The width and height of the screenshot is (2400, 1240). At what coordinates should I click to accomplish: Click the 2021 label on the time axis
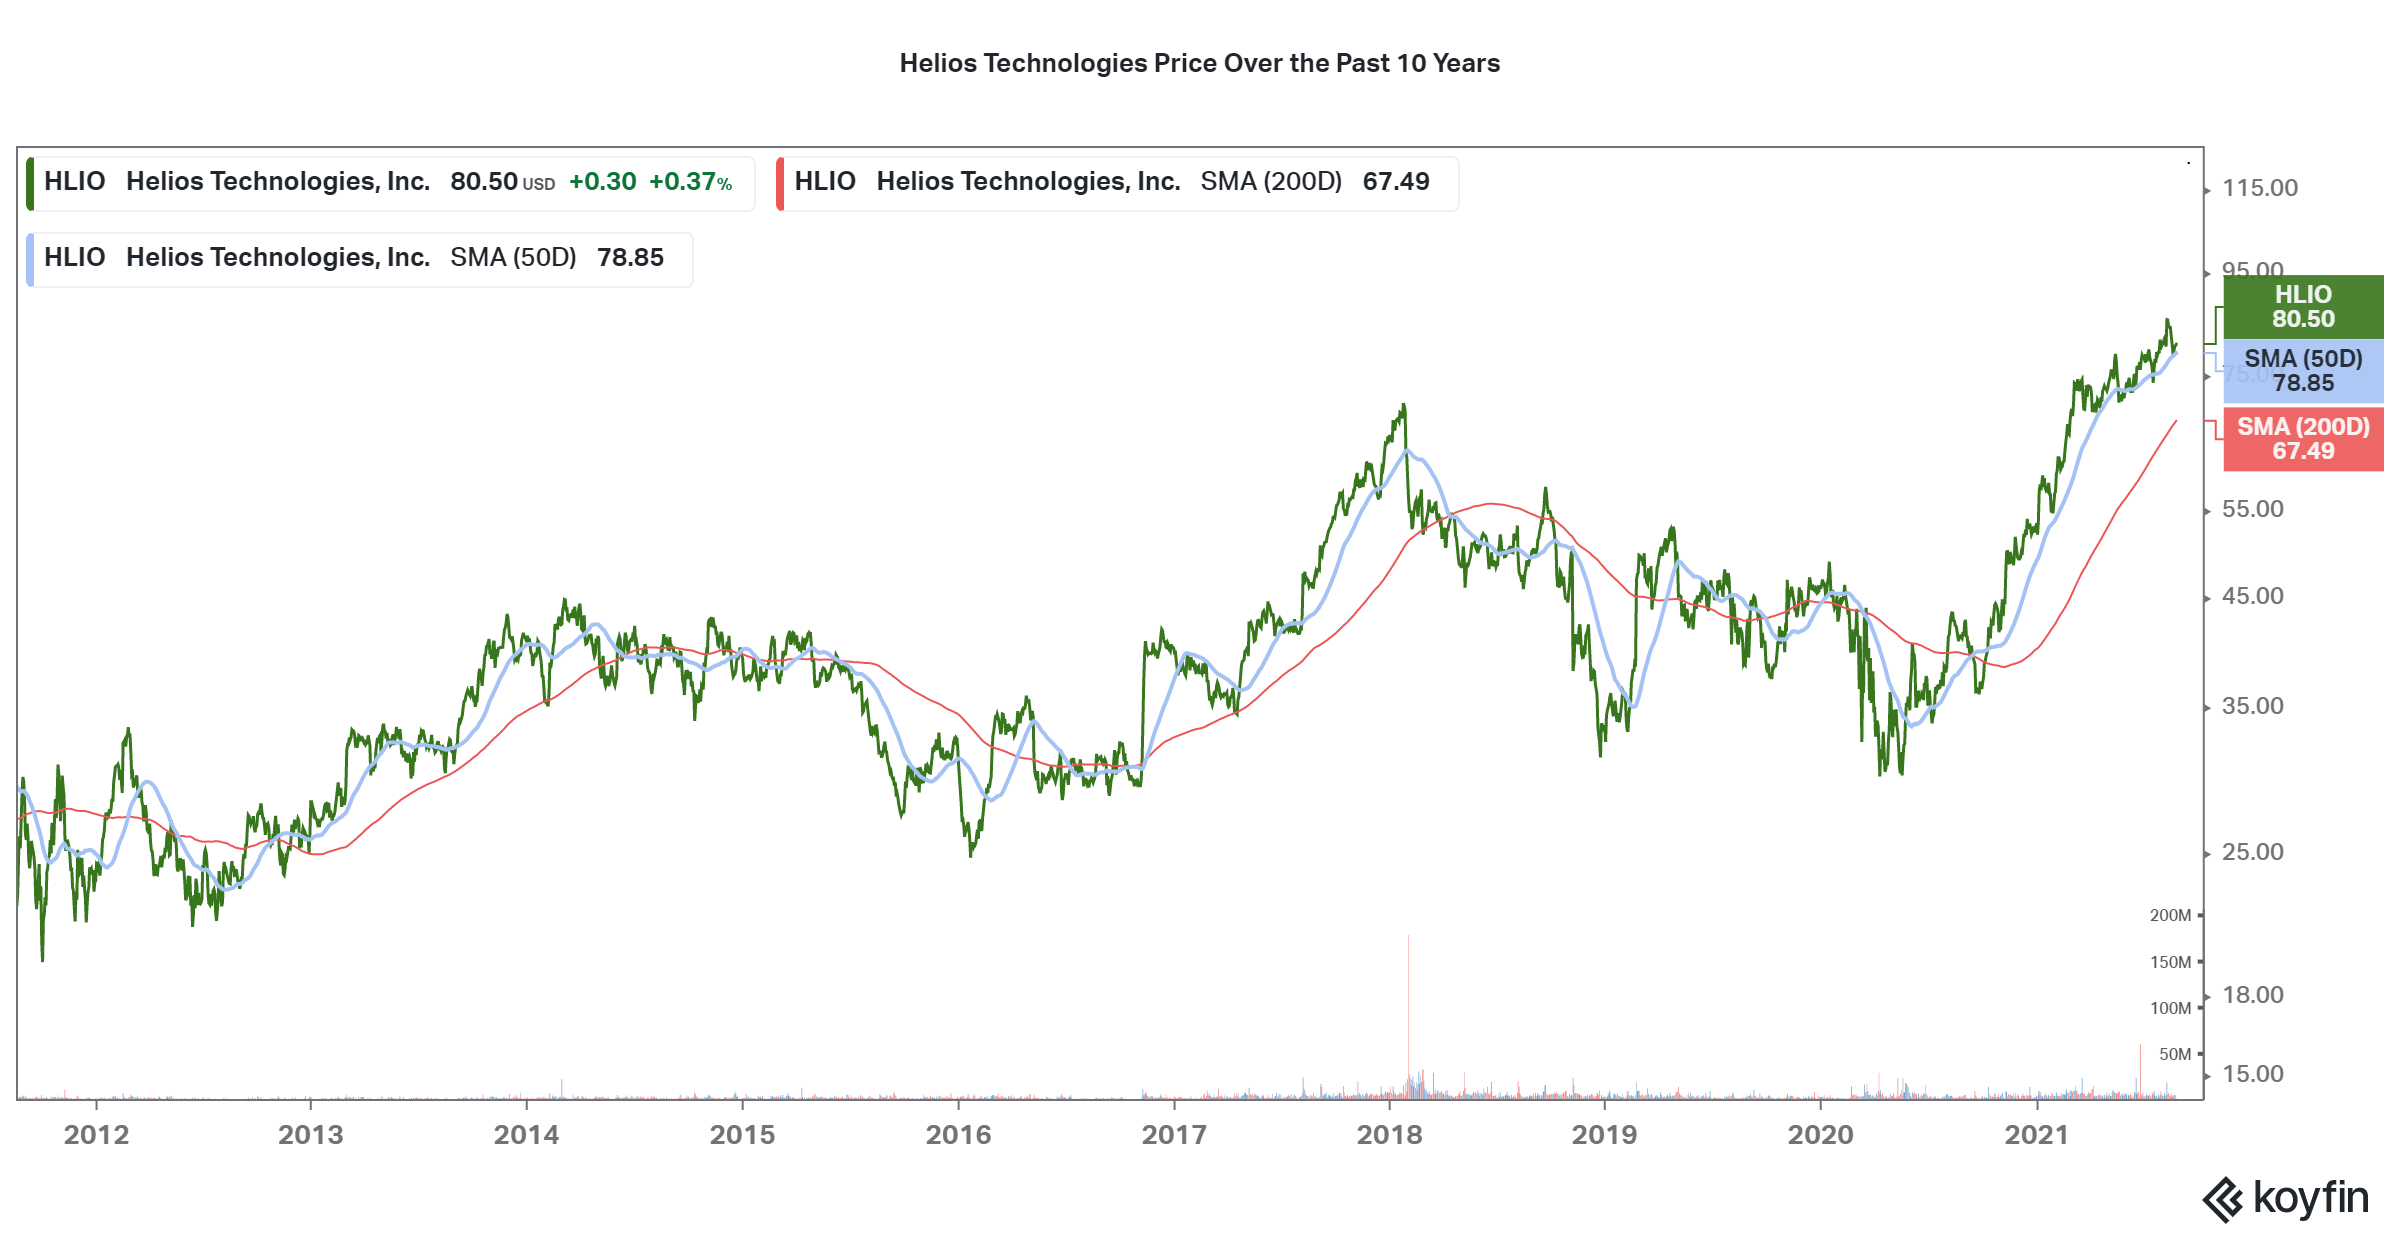click(2036, 1135)
